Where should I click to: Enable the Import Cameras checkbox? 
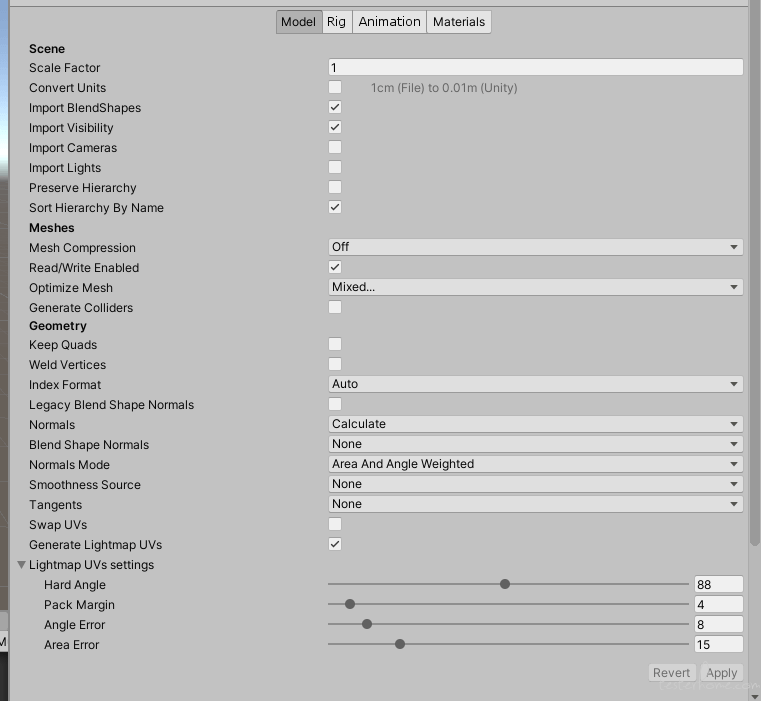tap(335, 147)
